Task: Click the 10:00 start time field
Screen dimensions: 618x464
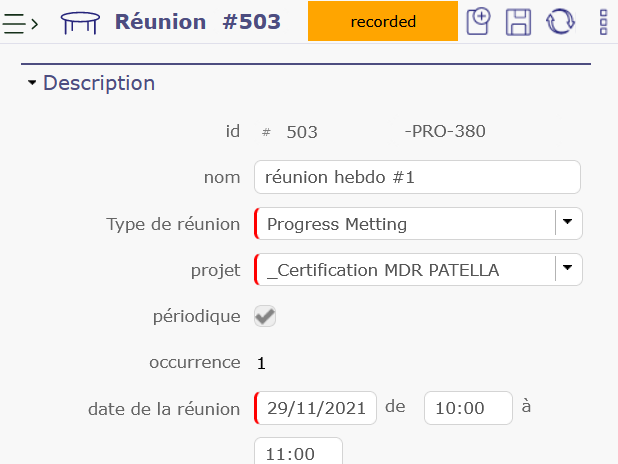Action: pyautogui.click(x=468, y=408)
